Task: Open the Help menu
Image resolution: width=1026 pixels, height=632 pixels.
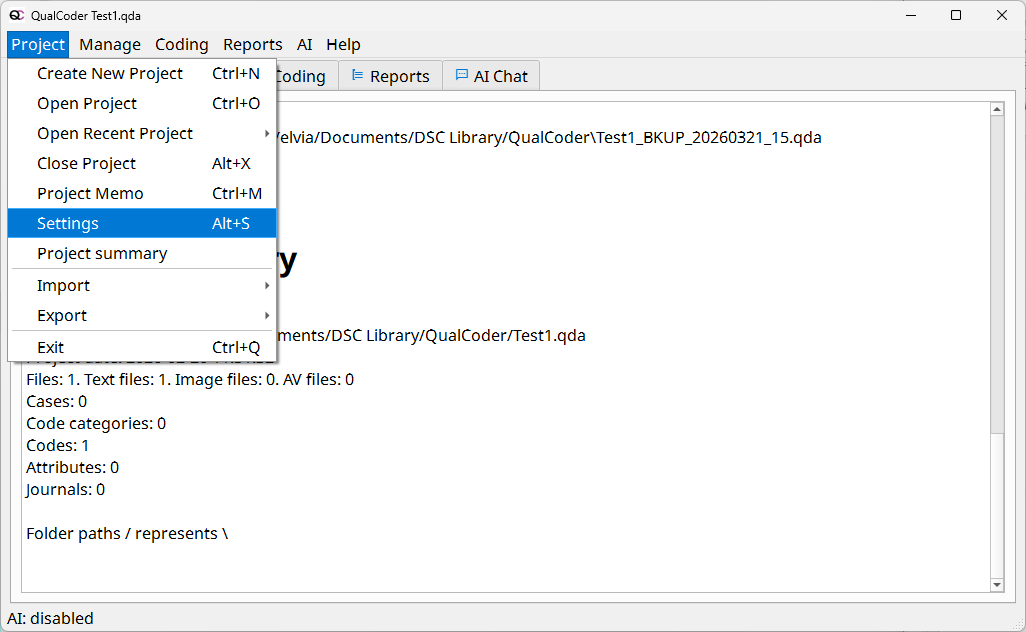Action: [x=343, y=44]
